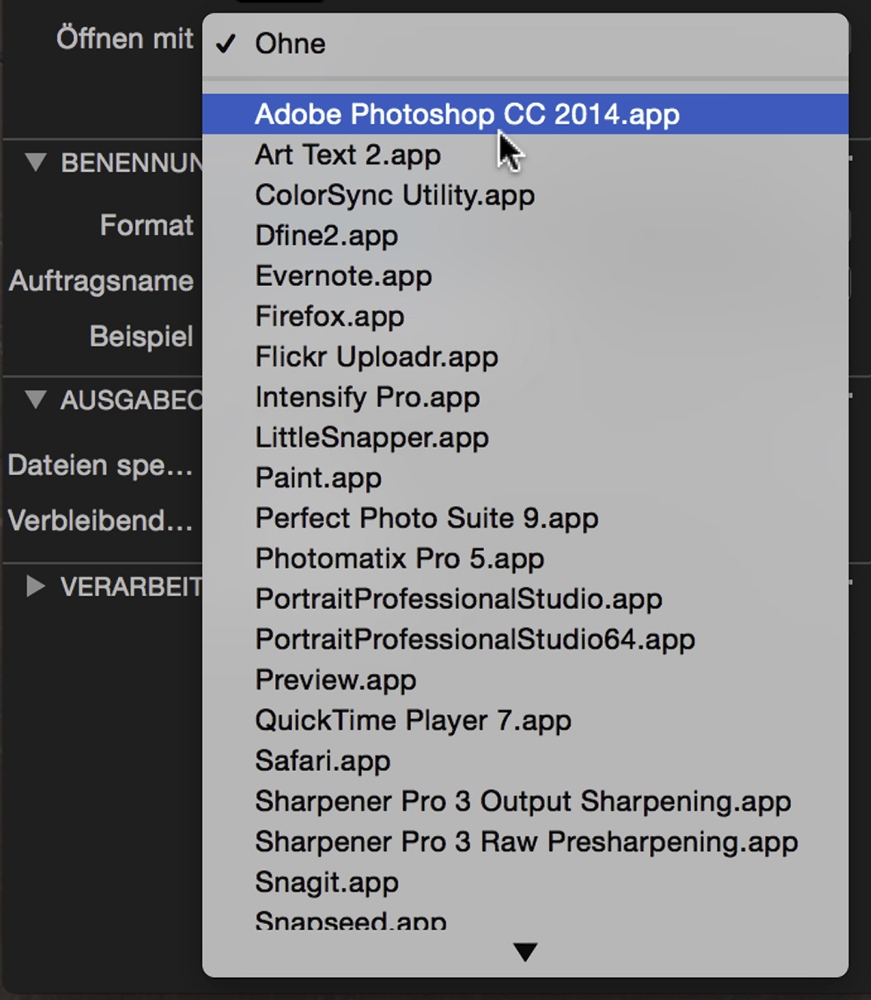Click the Format label
Viewport: 871px width, 1000px height.
pos(146,225)
